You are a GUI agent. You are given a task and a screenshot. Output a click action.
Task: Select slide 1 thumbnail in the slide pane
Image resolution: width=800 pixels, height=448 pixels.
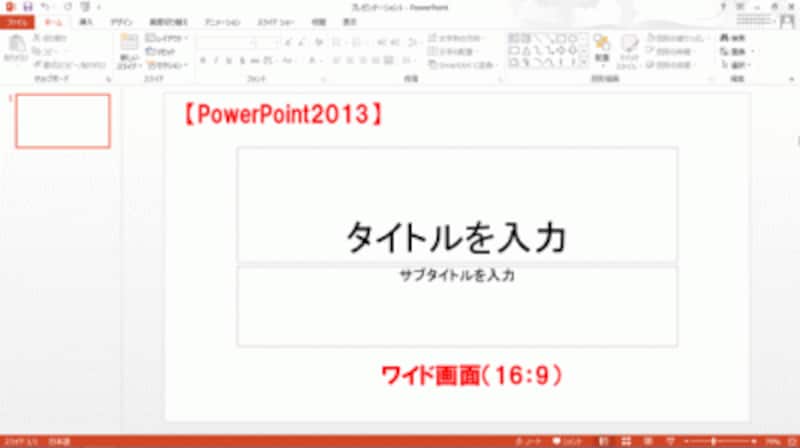(x=63, y=121)
